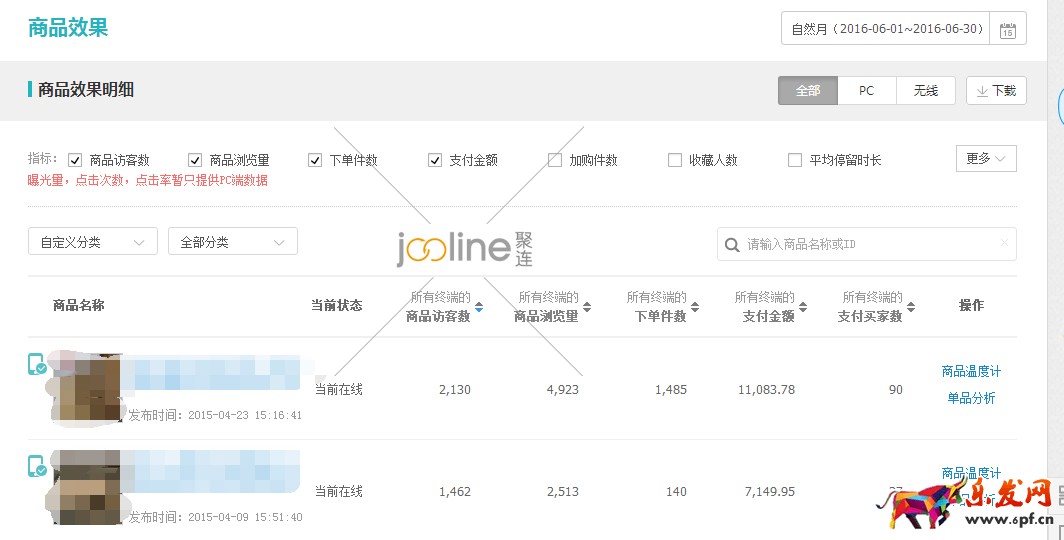The width and height of the screenshot is (1064, 540).
Task: Click the mobile device icon on second product
Action: (37, 465)
